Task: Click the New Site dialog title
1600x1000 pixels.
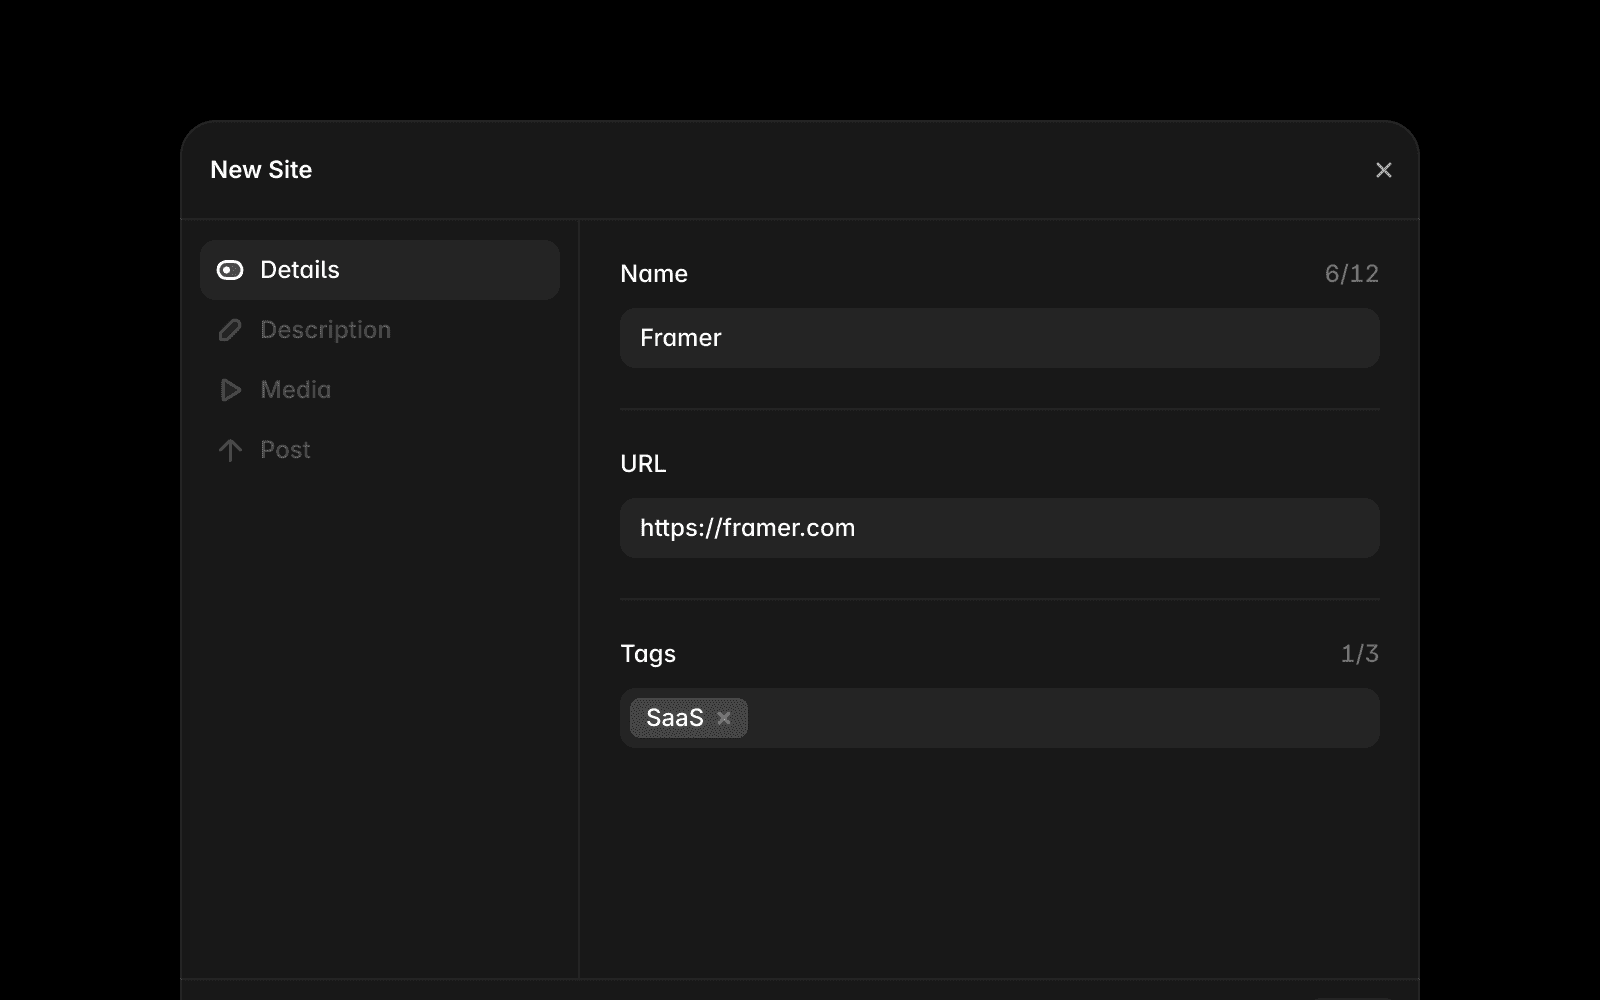Action: (x=261, y=170)
